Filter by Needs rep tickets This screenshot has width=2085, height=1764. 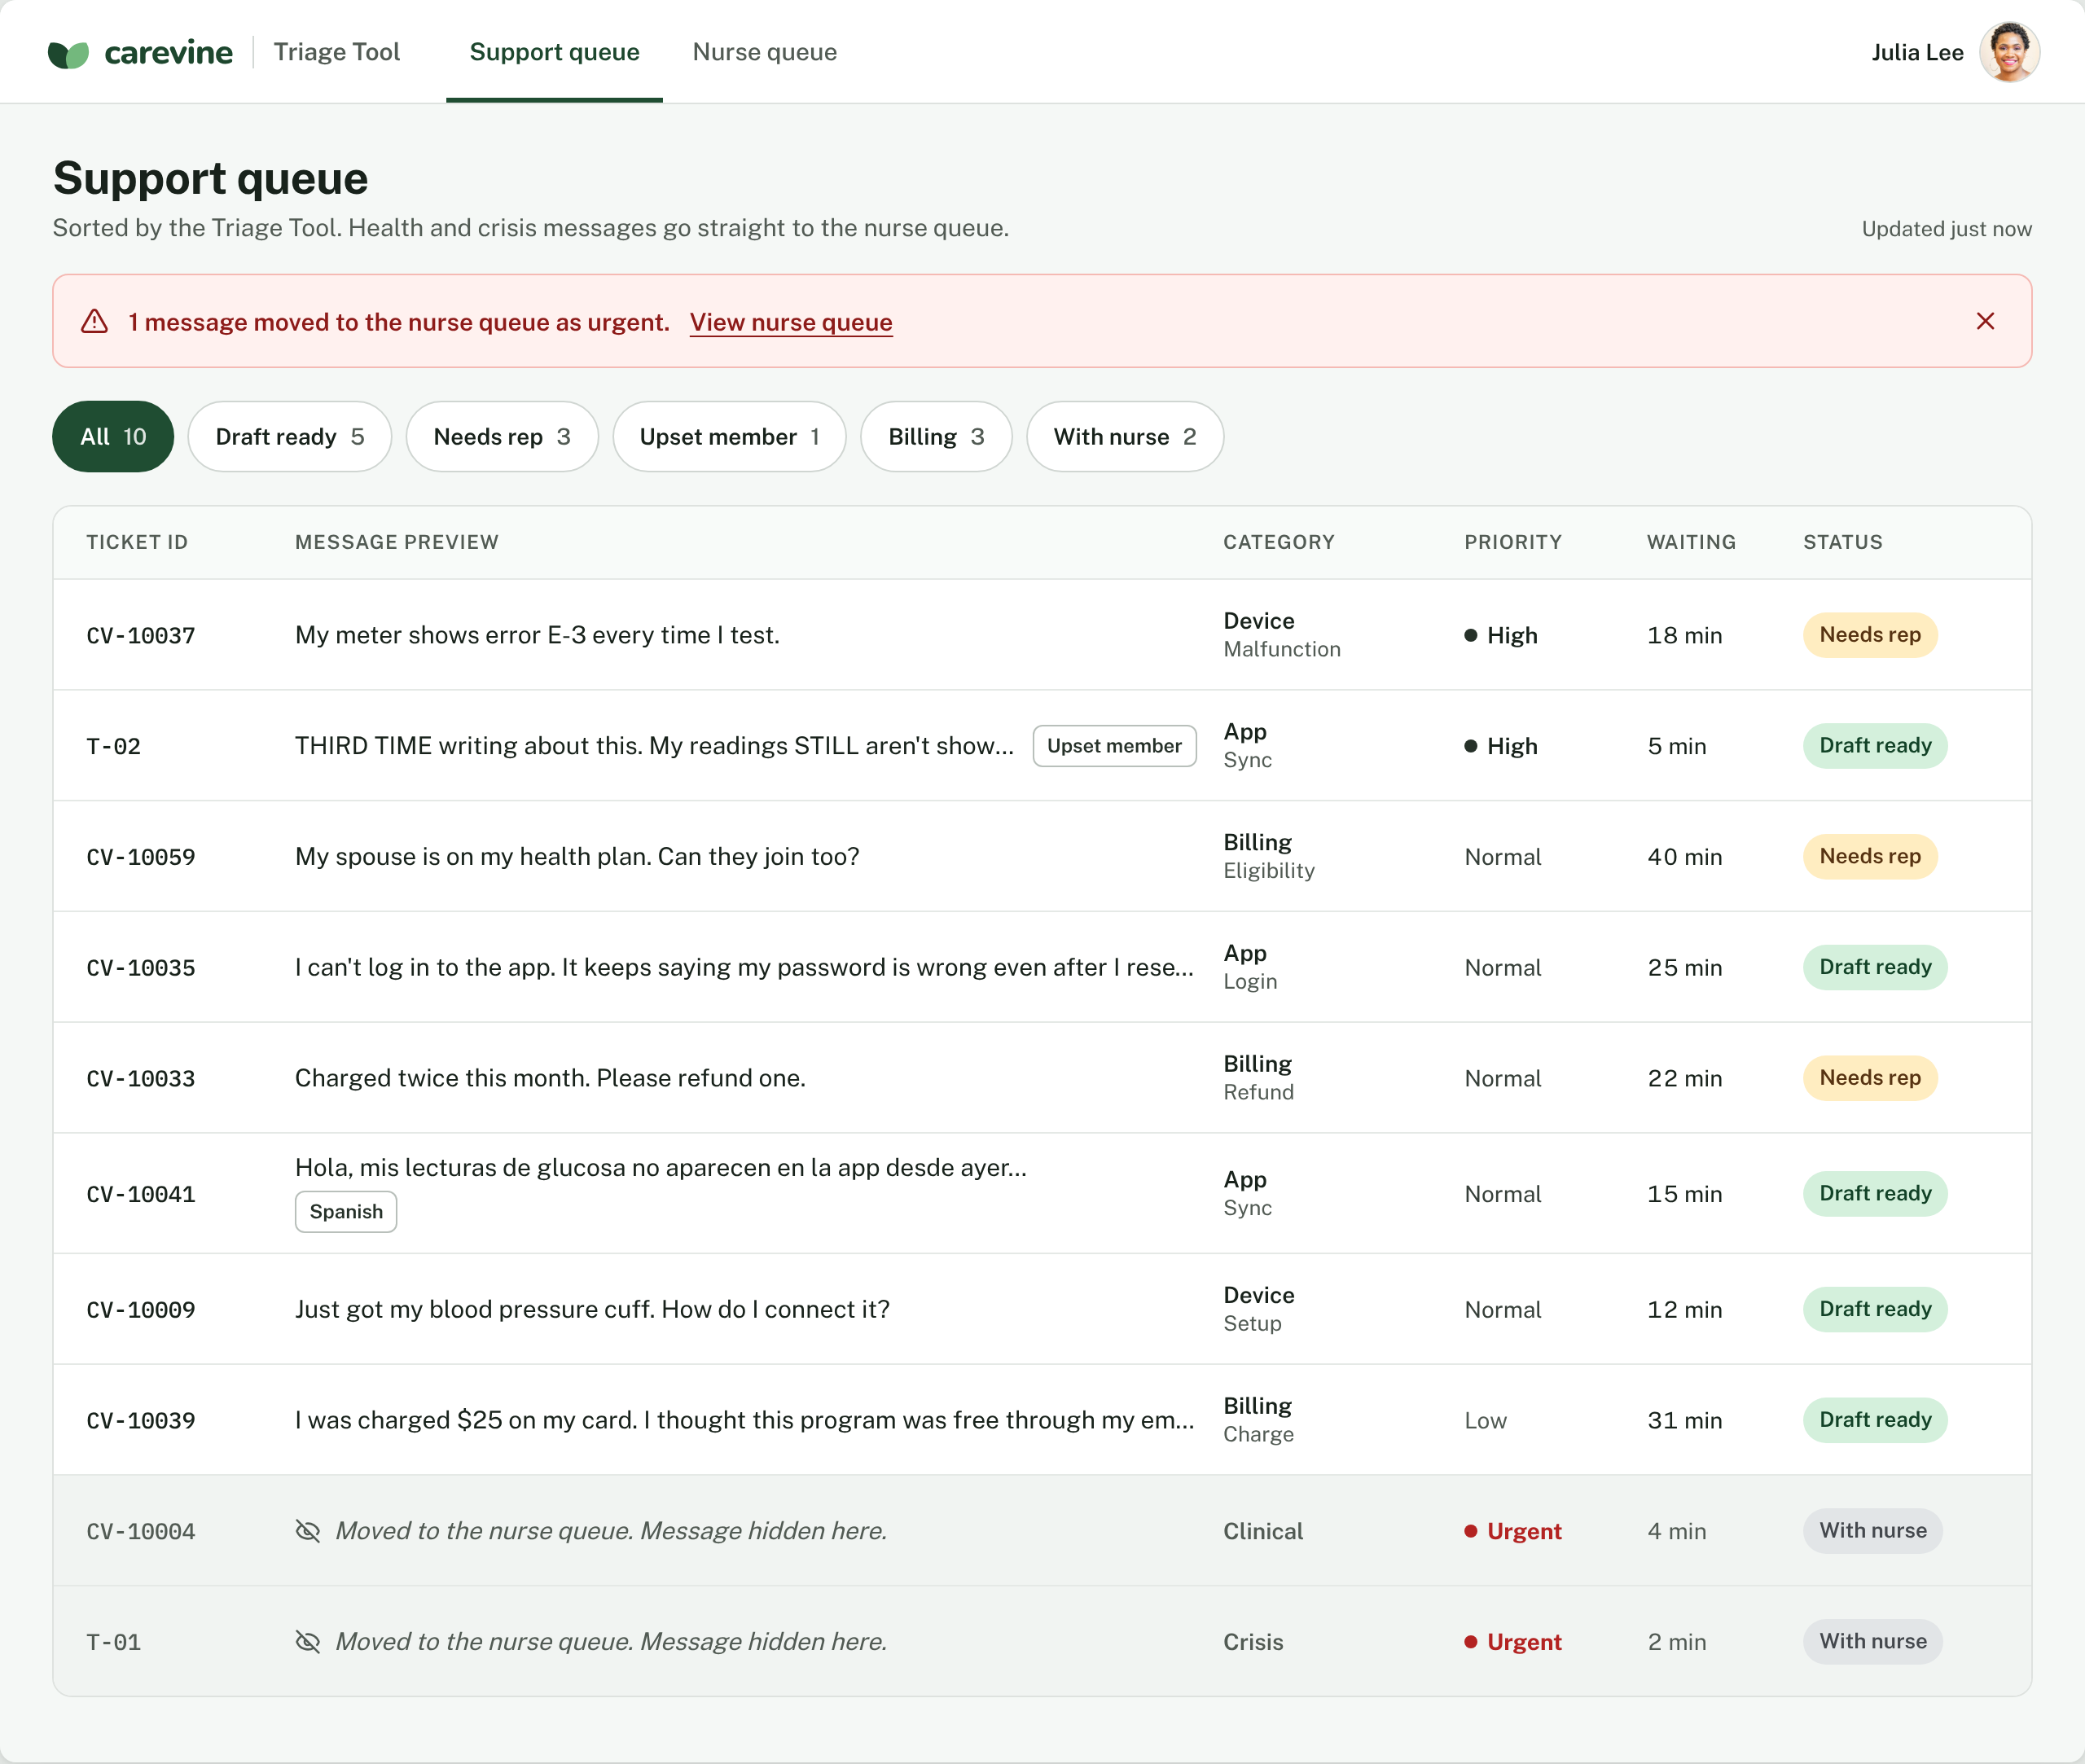(502, 437)
